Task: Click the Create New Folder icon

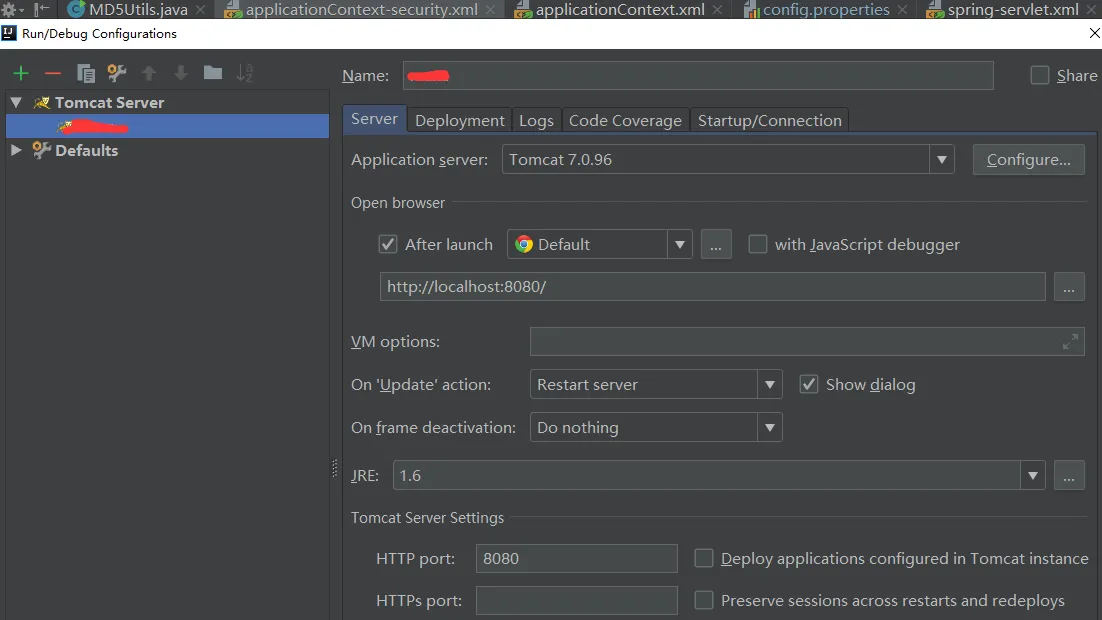Action: 212,73
